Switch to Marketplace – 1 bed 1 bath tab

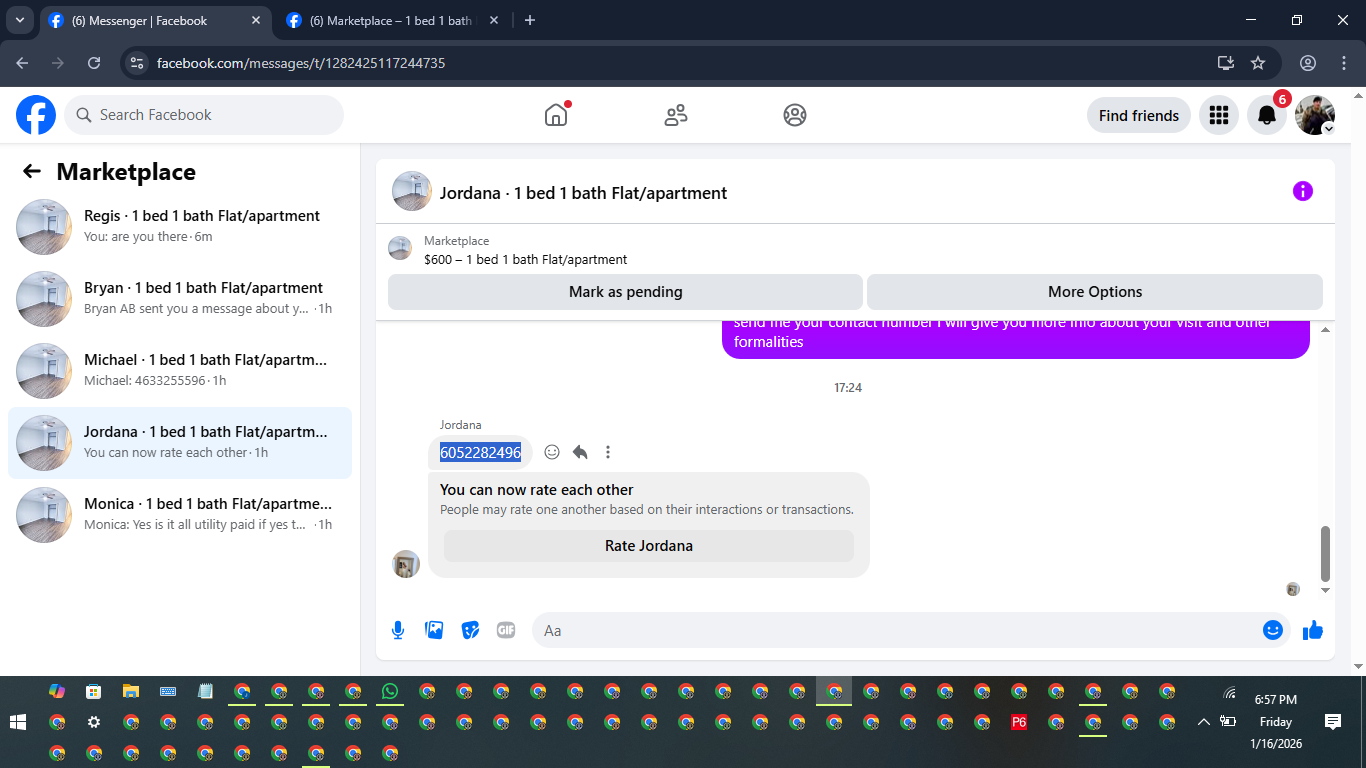393,20
